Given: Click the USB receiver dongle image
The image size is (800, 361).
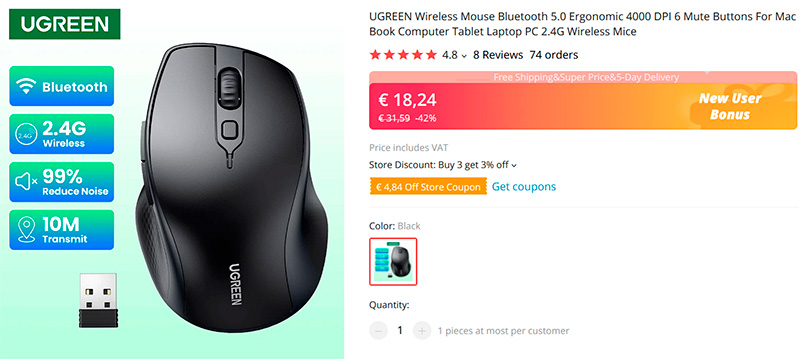Looking at the screenshot, I should [98, 301].
